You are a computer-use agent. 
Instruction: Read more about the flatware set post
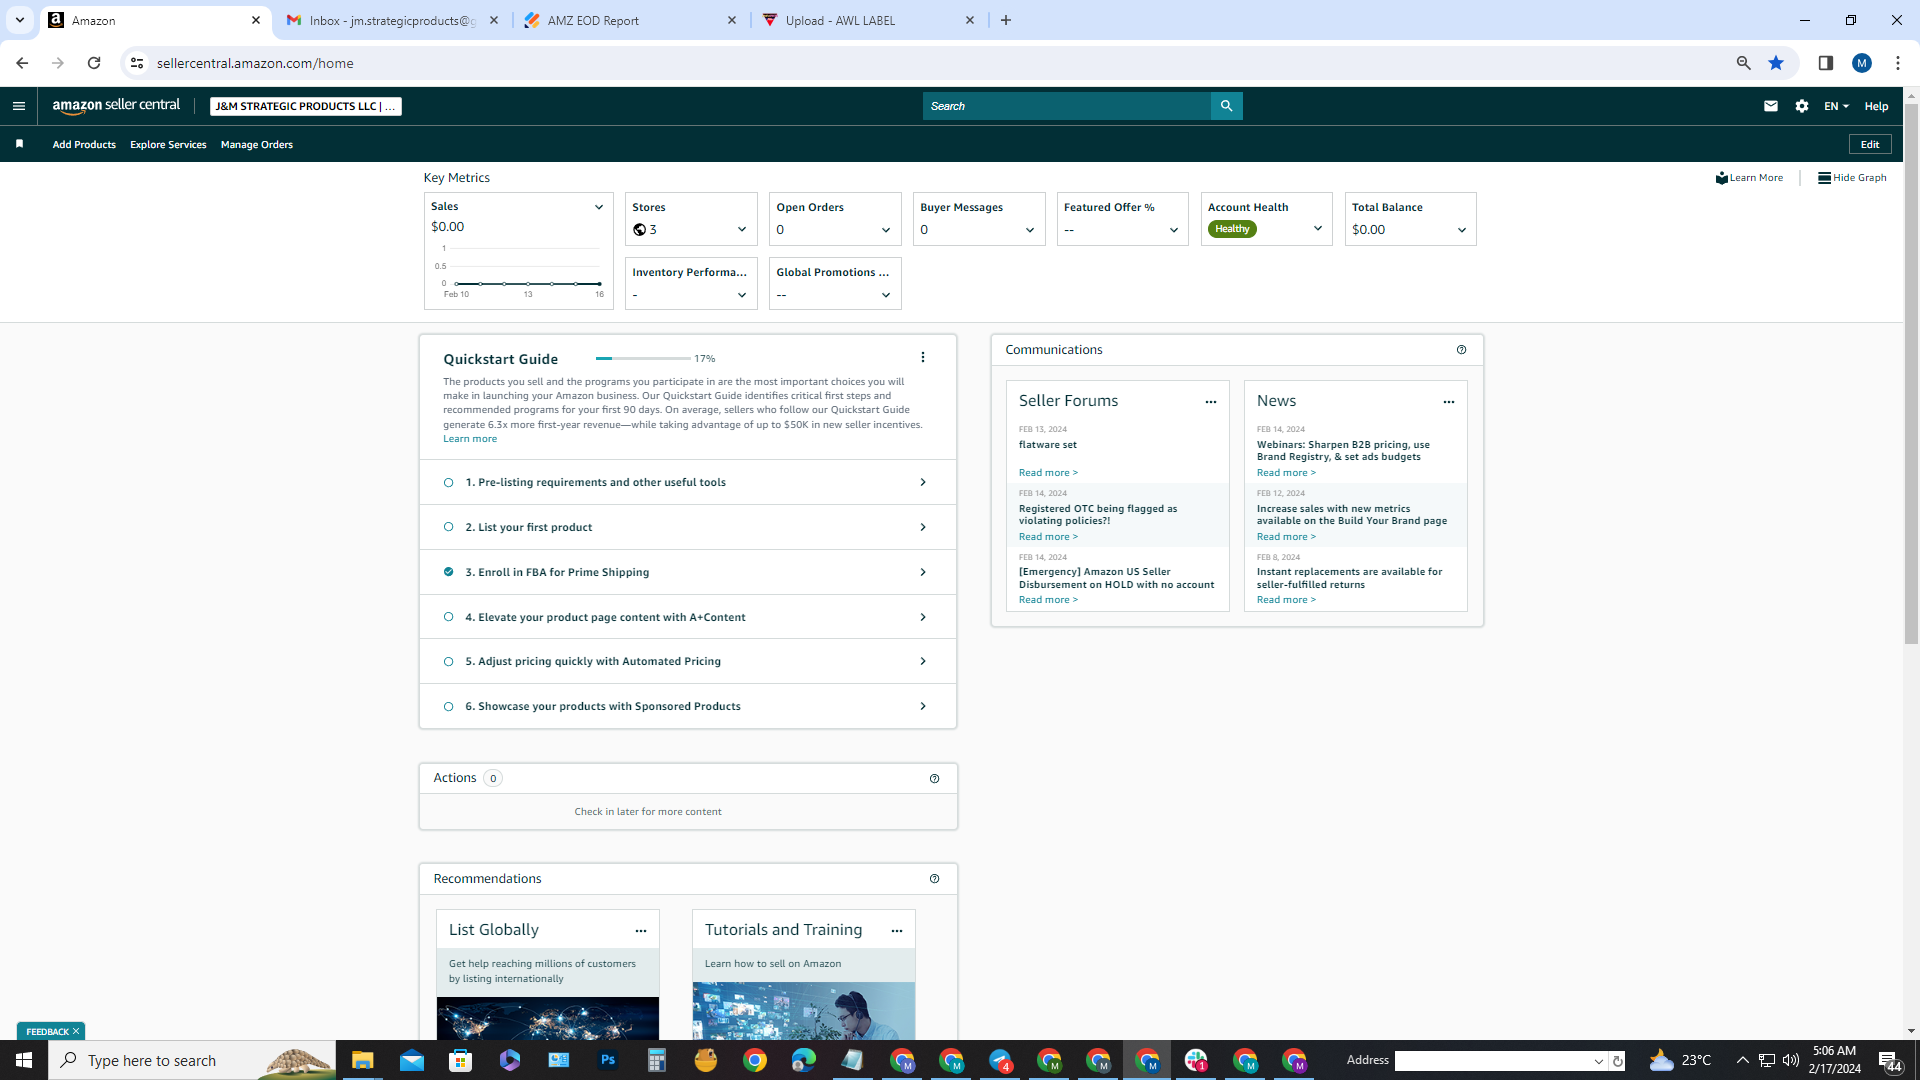point(1048,473)
